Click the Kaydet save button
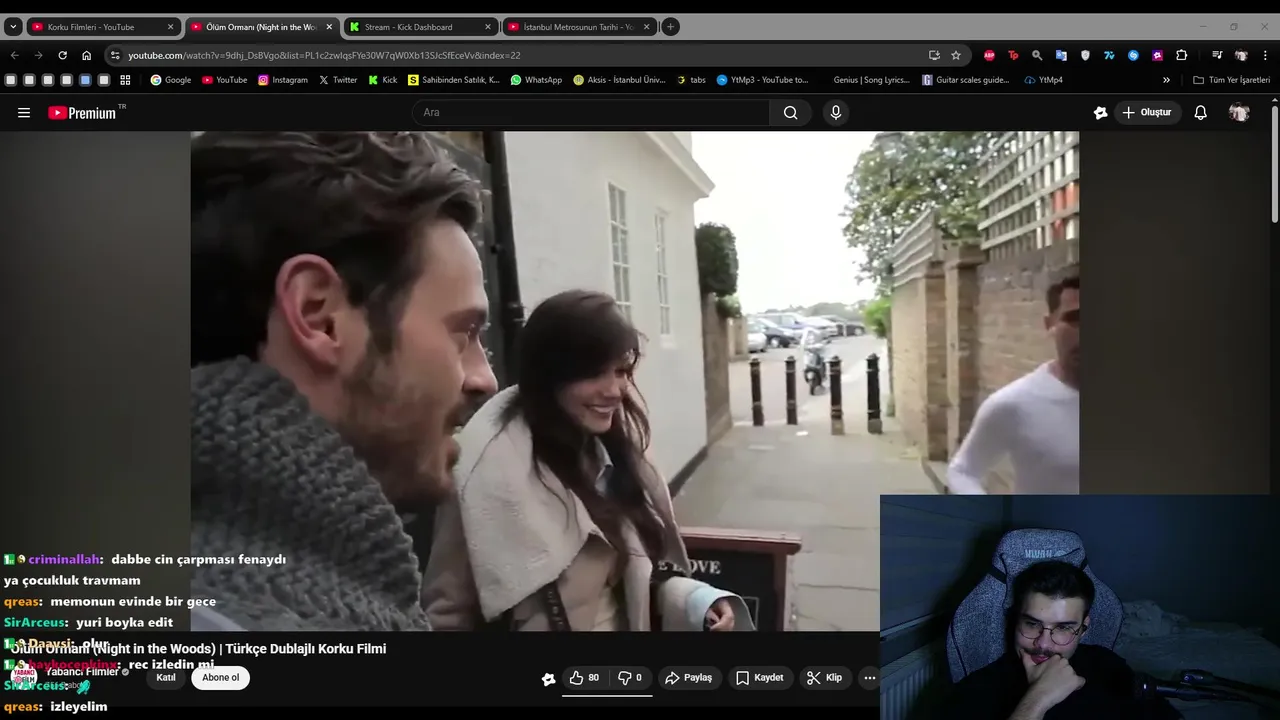 point(759,678)
